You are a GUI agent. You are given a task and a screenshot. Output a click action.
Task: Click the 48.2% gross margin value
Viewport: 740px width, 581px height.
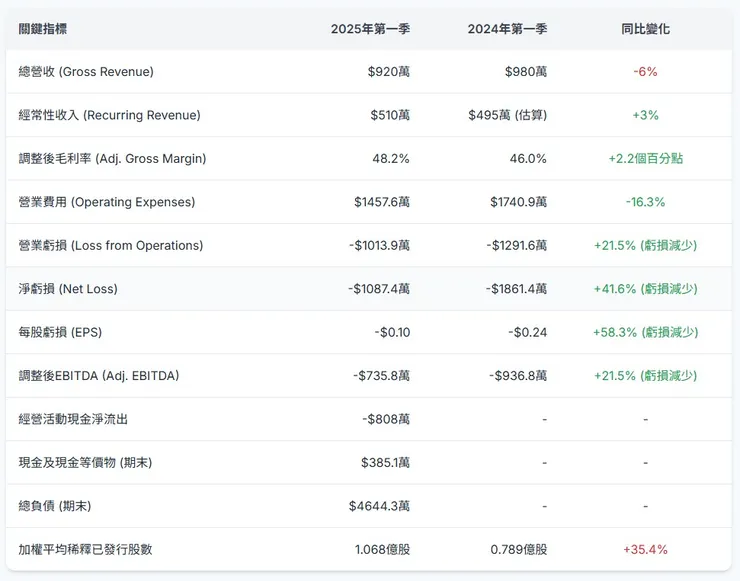pos(391,159)
